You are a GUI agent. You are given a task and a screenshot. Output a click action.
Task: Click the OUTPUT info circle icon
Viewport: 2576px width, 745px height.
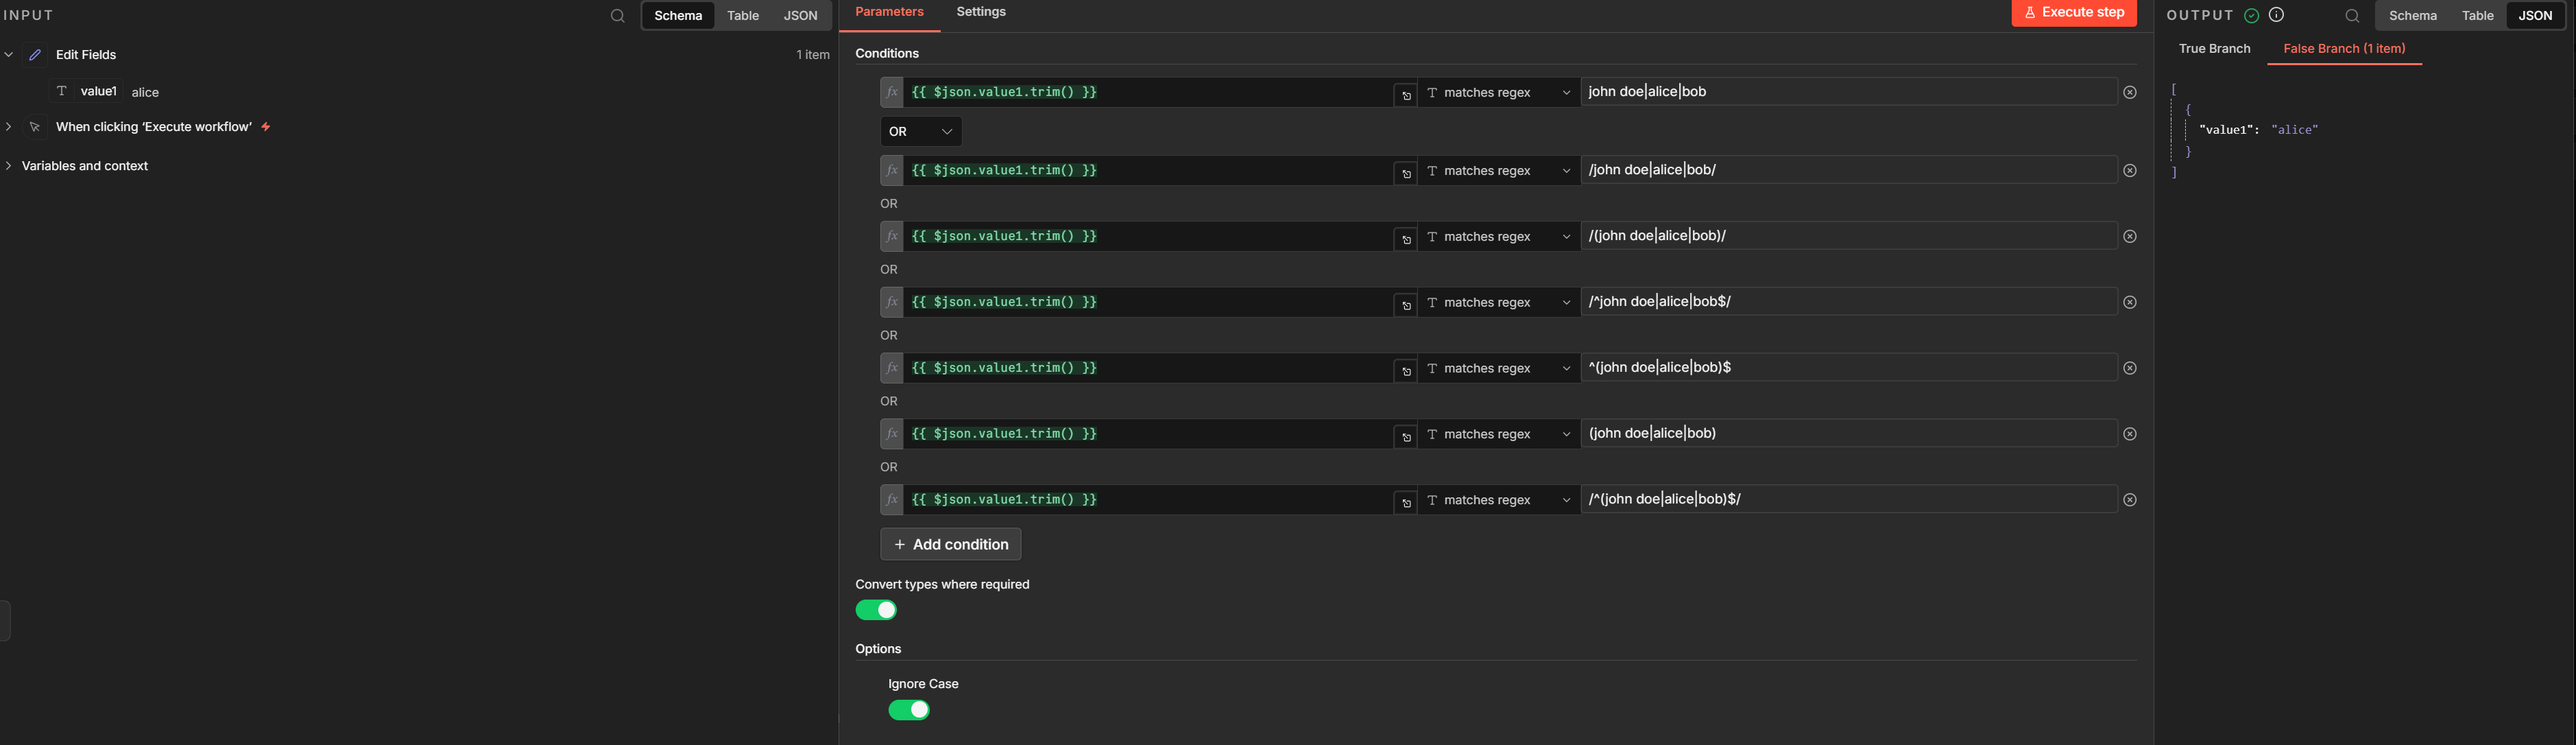(2276, 15)
